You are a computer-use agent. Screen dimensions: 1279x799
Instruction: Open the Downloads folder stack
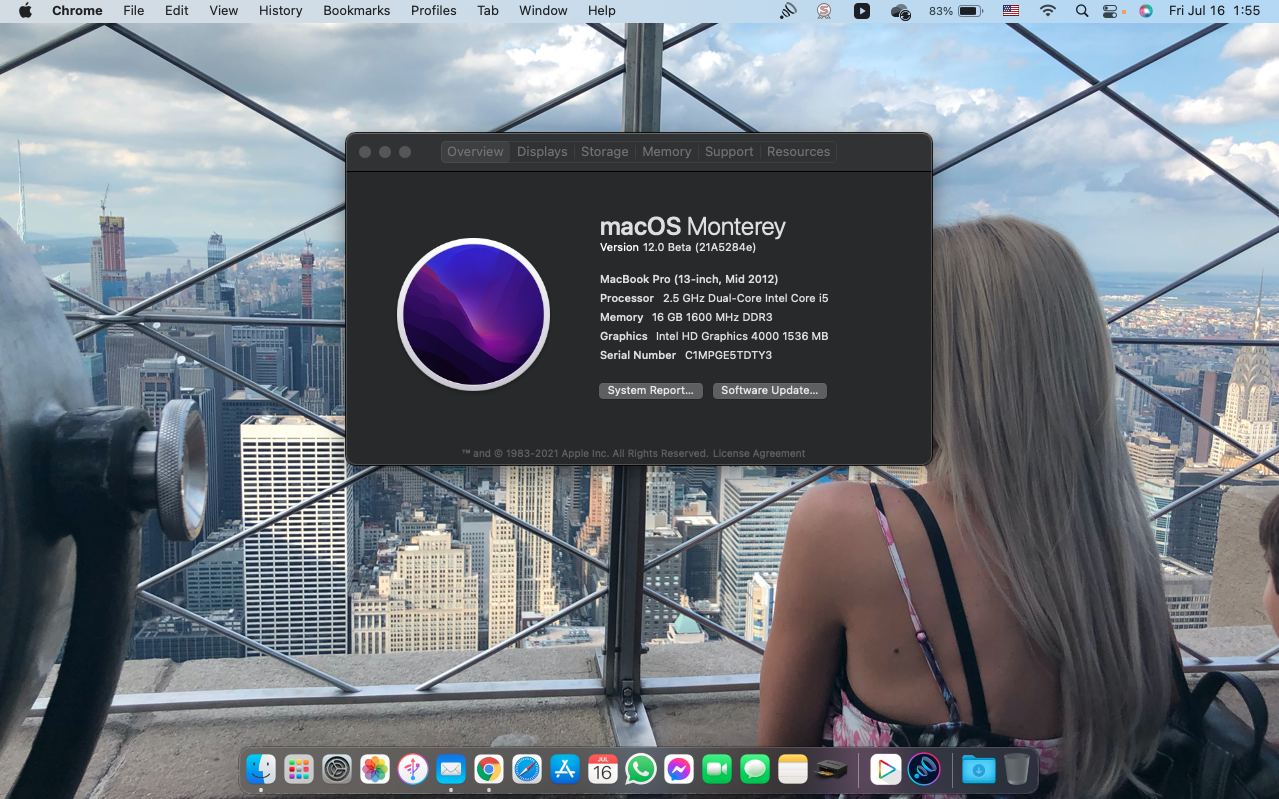coord(978,769)
